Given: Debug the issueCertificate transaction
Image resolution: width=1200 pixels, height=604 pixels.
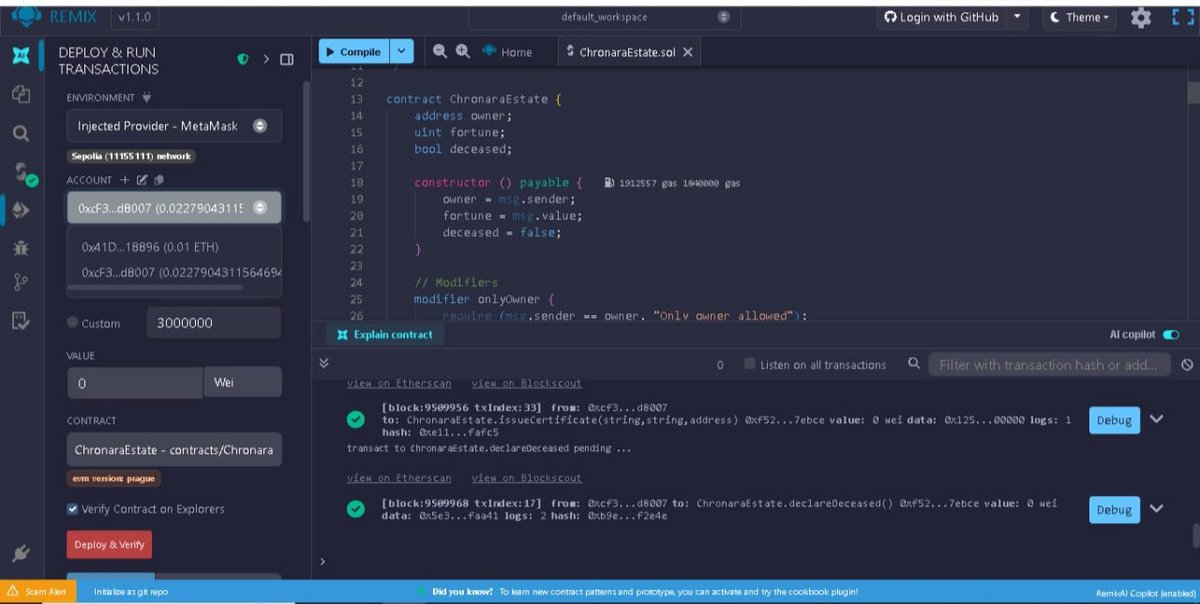Looking at the screenshot, I should tap(1114, 420).
